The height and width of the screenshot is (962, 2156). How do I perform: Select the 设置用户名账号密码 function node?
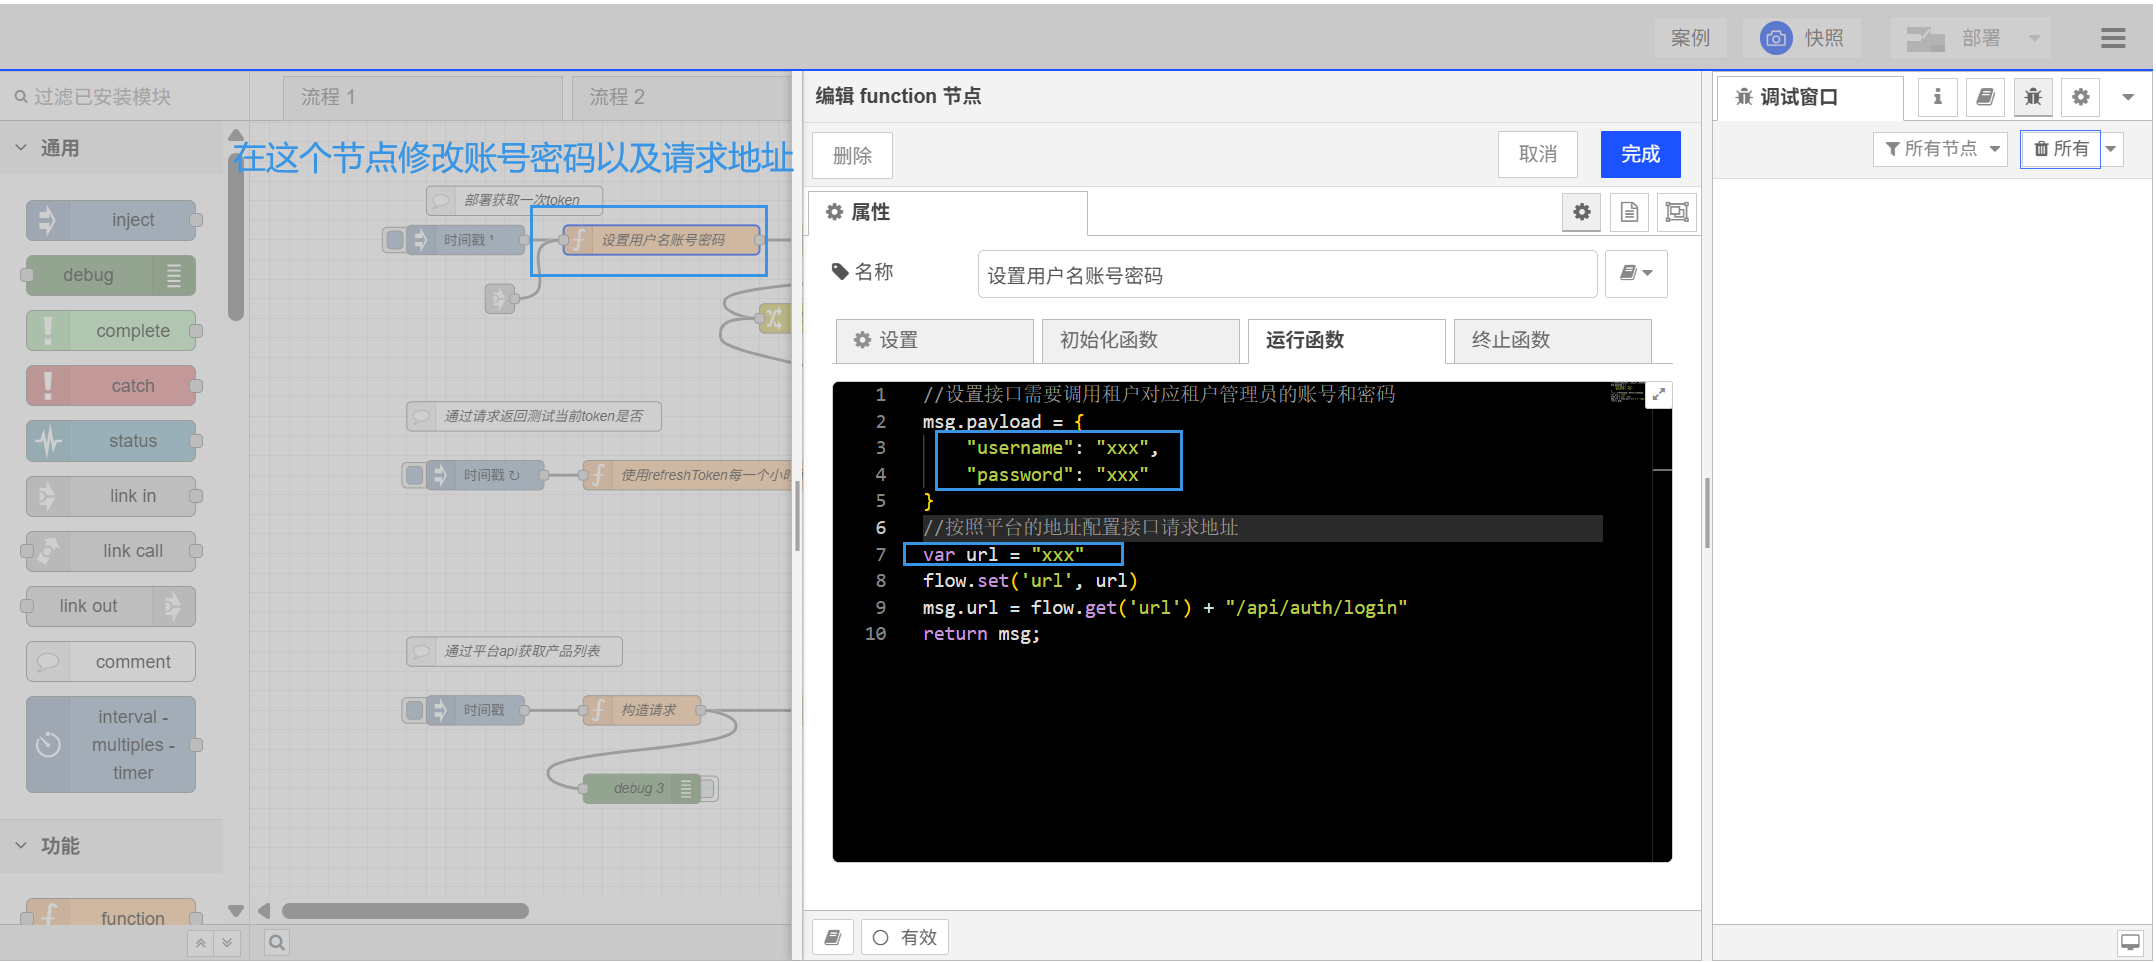pos(662,240)
